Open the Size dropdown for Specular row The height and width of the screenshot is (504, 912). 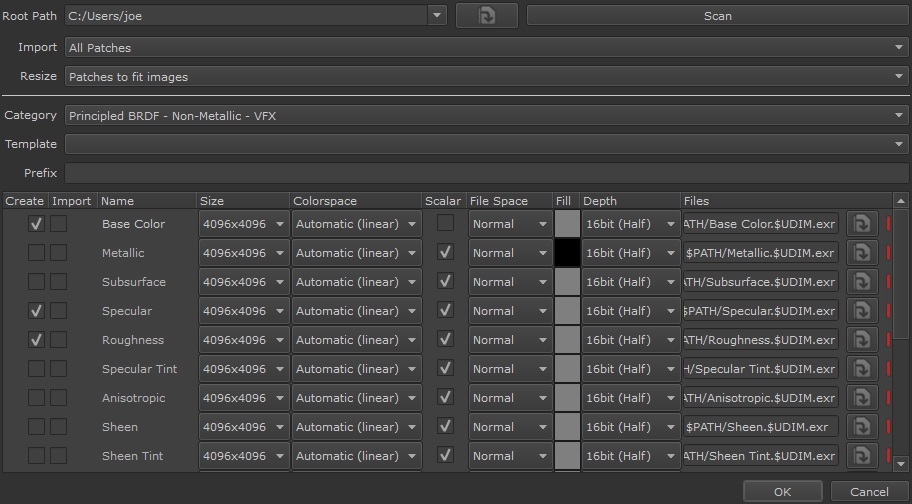244,311
